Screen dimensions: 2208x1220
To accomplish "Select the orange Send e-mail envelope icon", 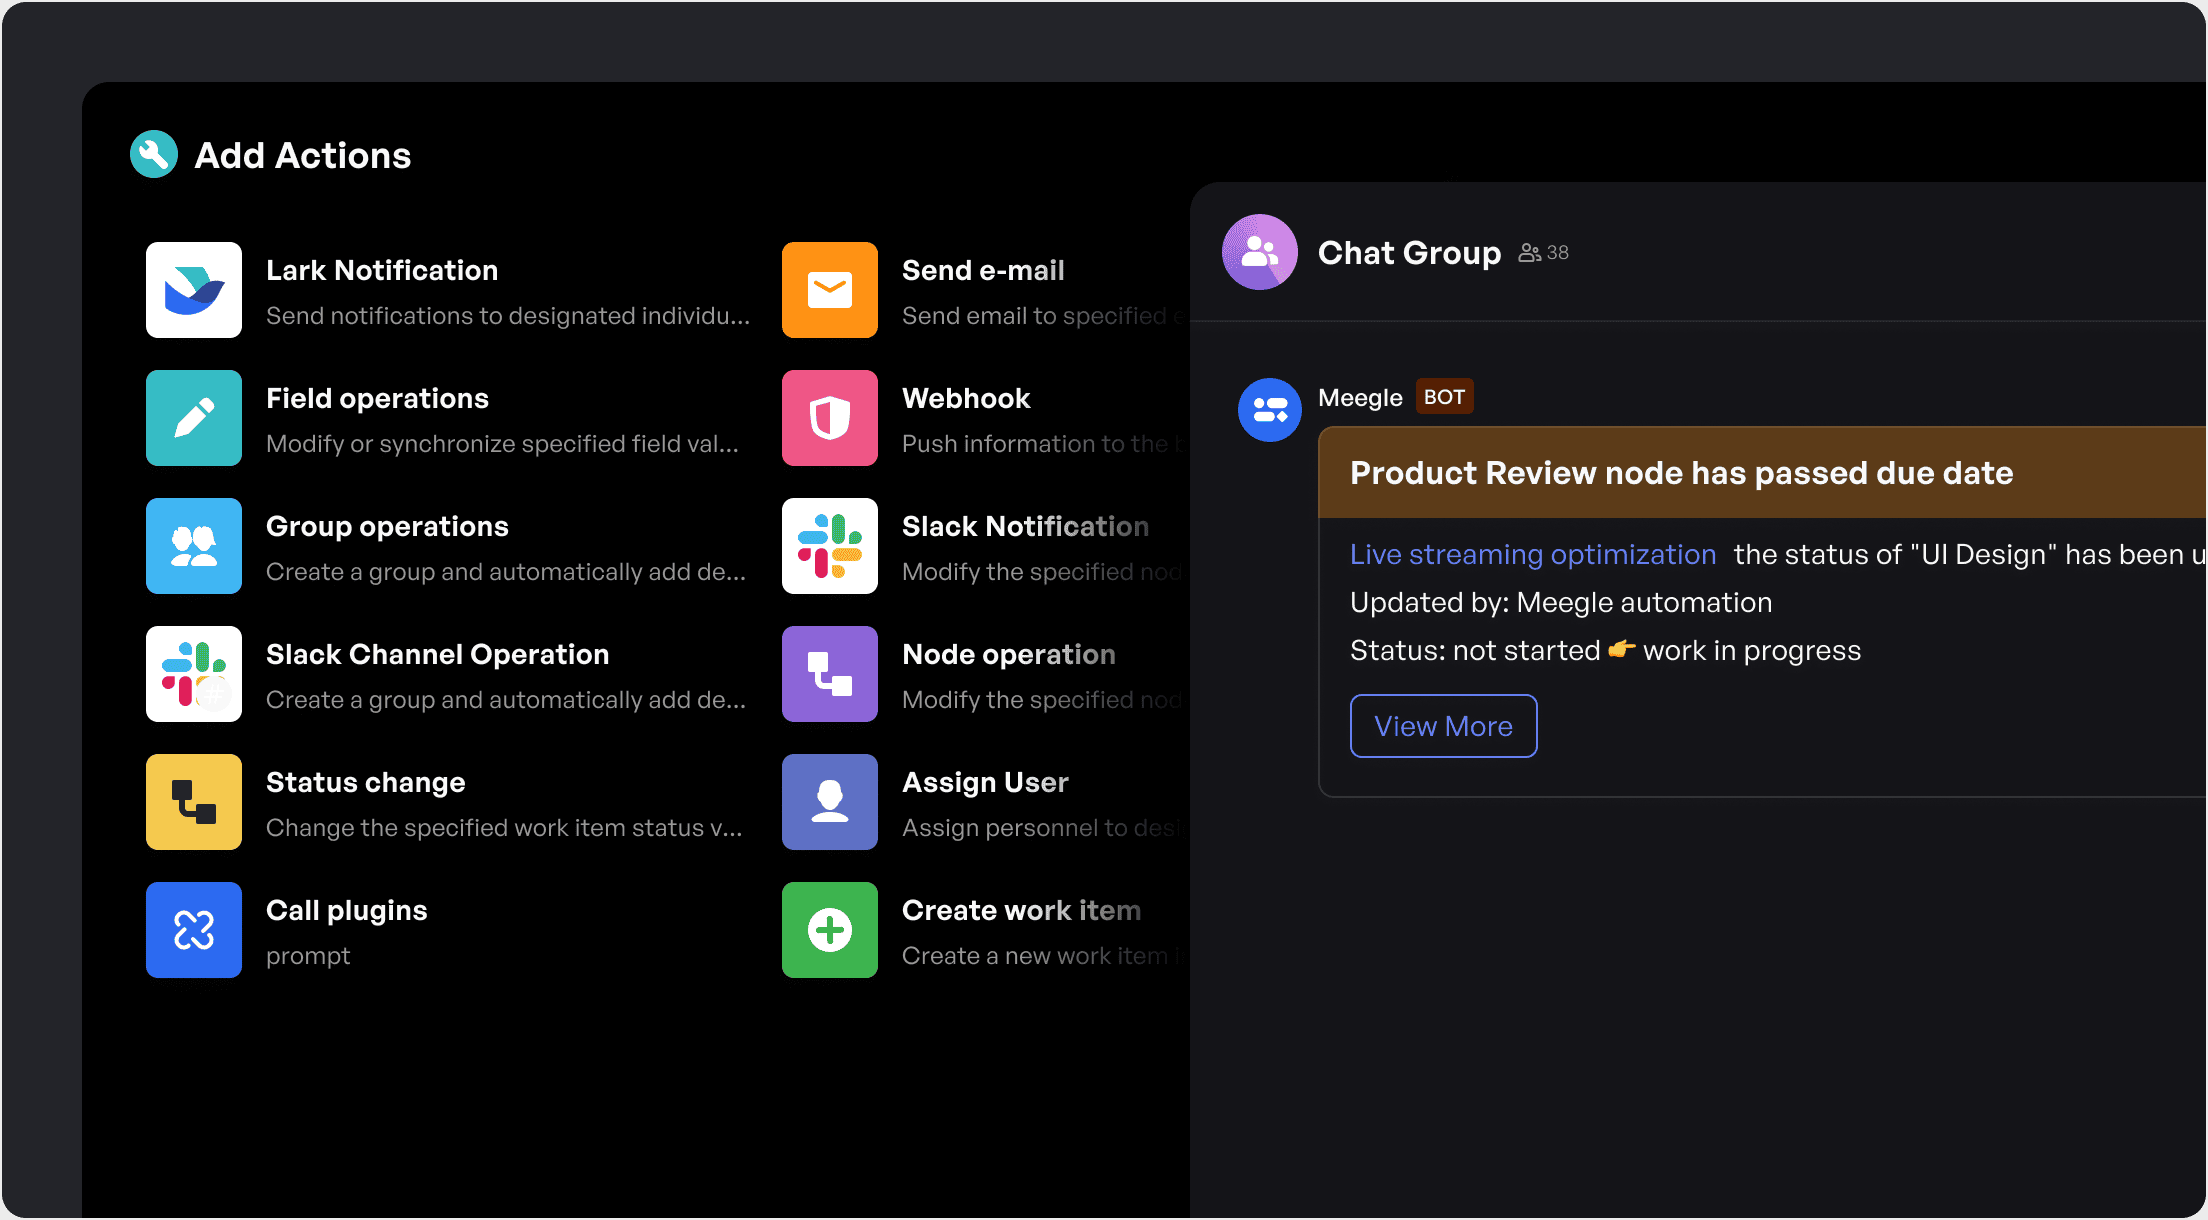I will [830, 290].
